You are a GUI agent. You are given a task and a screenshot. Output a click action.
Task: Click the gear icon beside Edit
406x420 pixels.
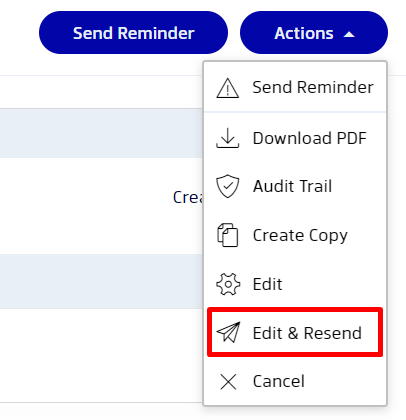[x=228, y=284]
